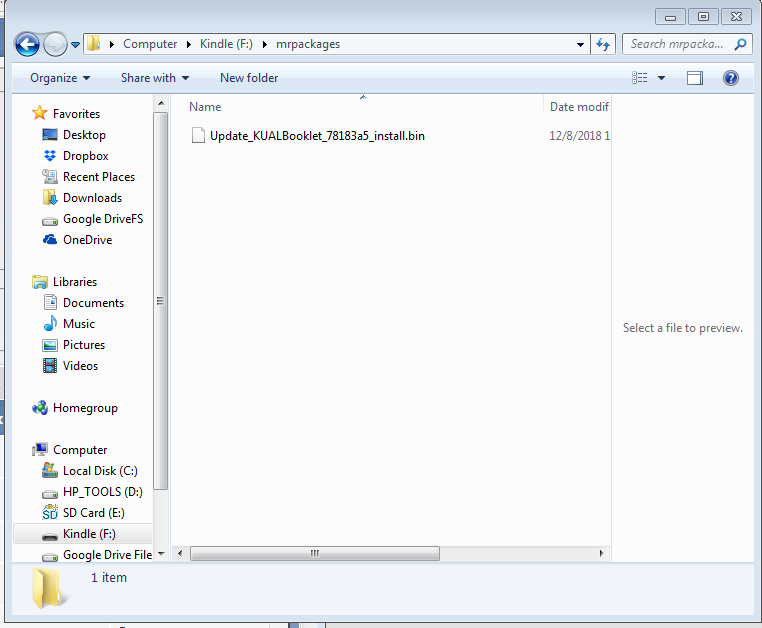Viewport: 762px width, 628px height.
Task: Open Downloads in Favorites
Action: 92,198
